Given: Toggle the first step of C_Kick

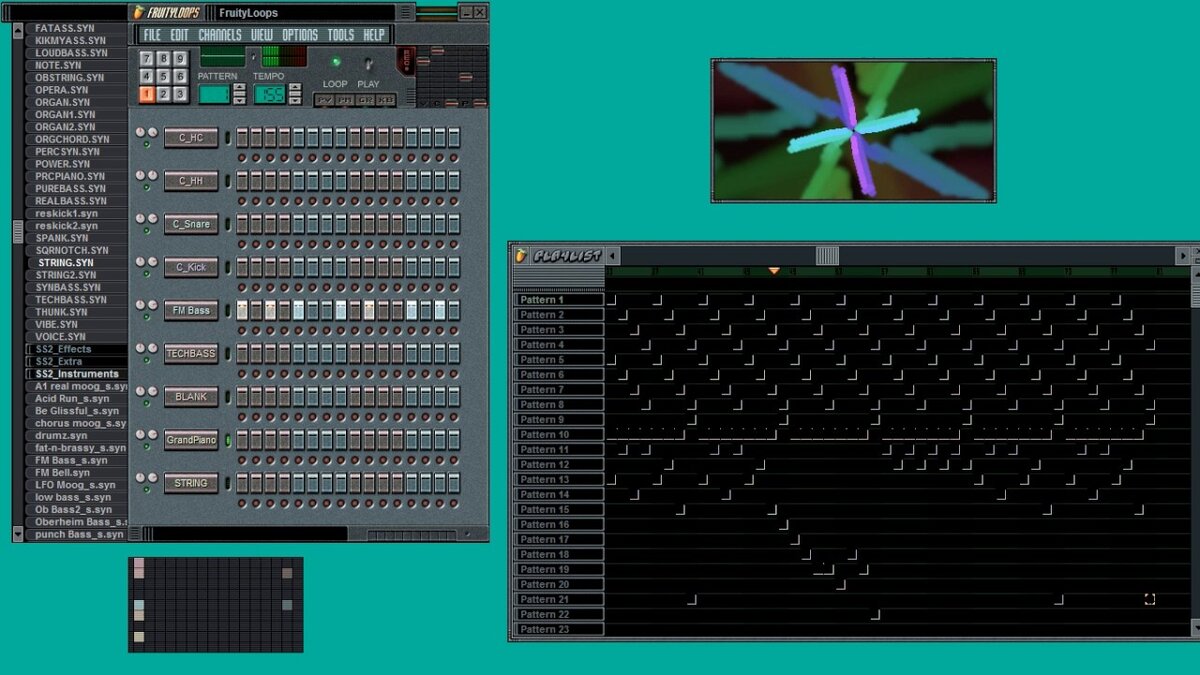Looking at the screenshot, I should (x=242, y=267).
